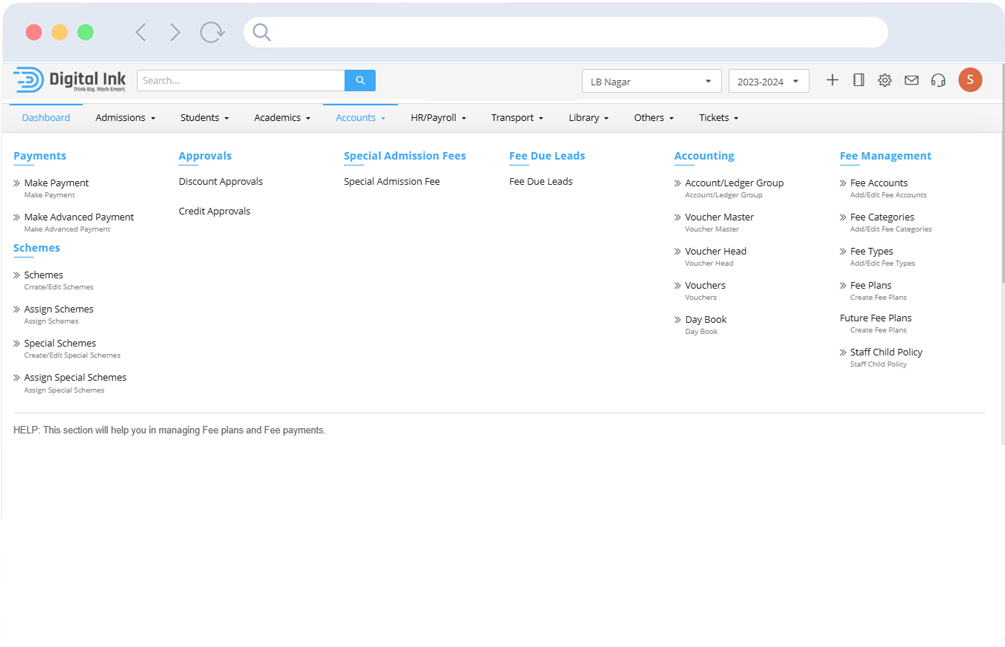Select Staff Child Policy

pos(887,351)
